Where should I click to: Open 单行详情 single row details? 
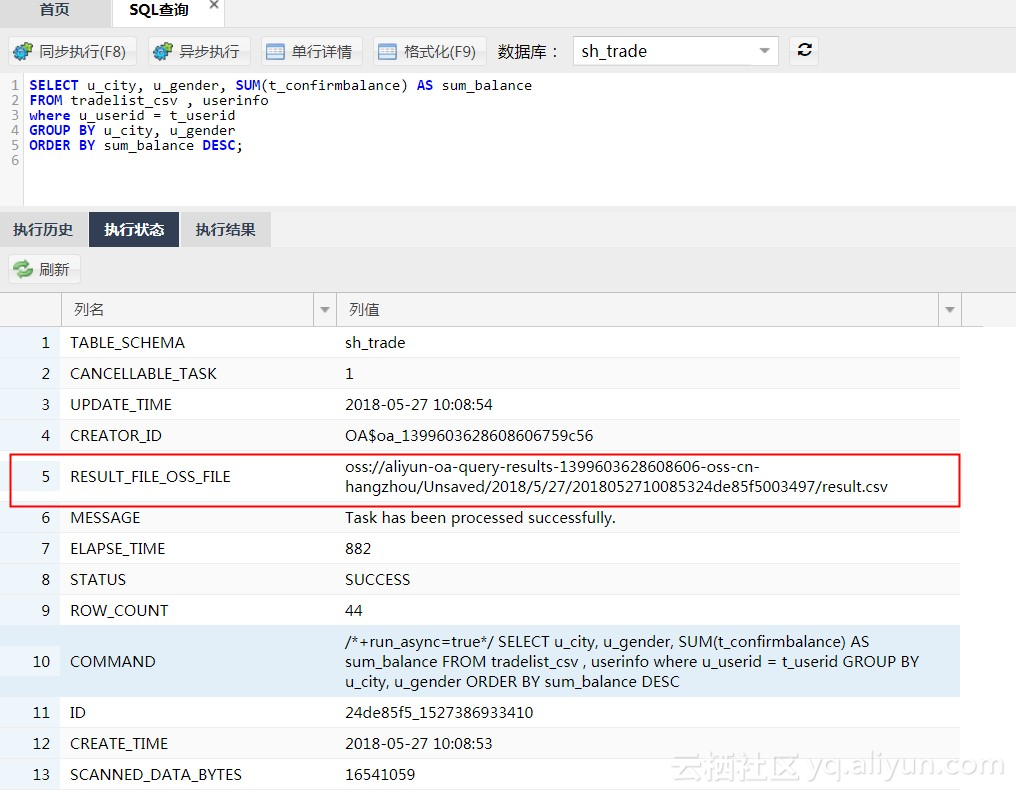point(311,51)
